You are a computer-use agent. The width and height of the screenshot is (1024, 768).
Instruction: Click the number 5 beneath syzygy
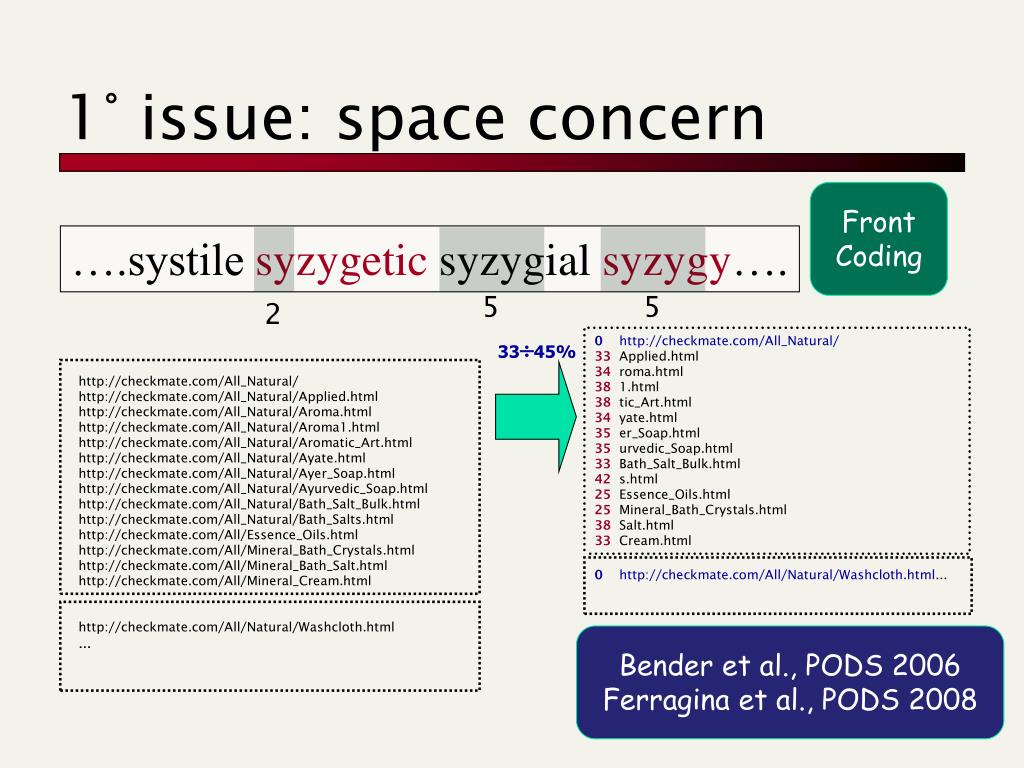click(652, 307)
